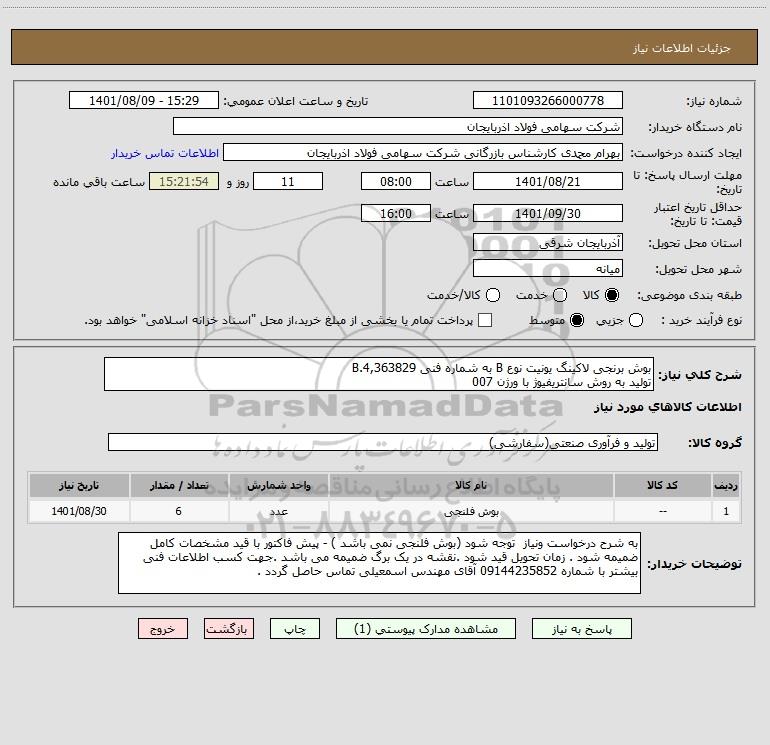Viewport: 770px width, 745px height.
Task: Click the remaining days field 11
Action: [x=288, y=181]
